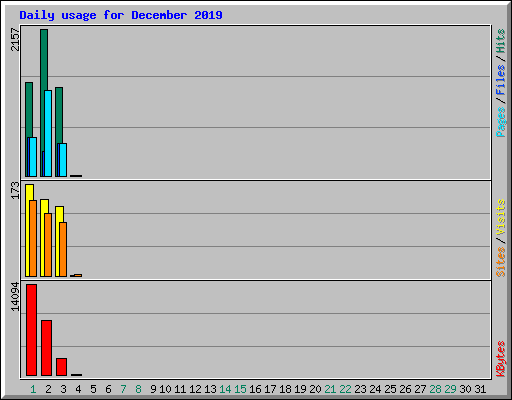Click the red KBytes bar for day 1

coord(31,330)
